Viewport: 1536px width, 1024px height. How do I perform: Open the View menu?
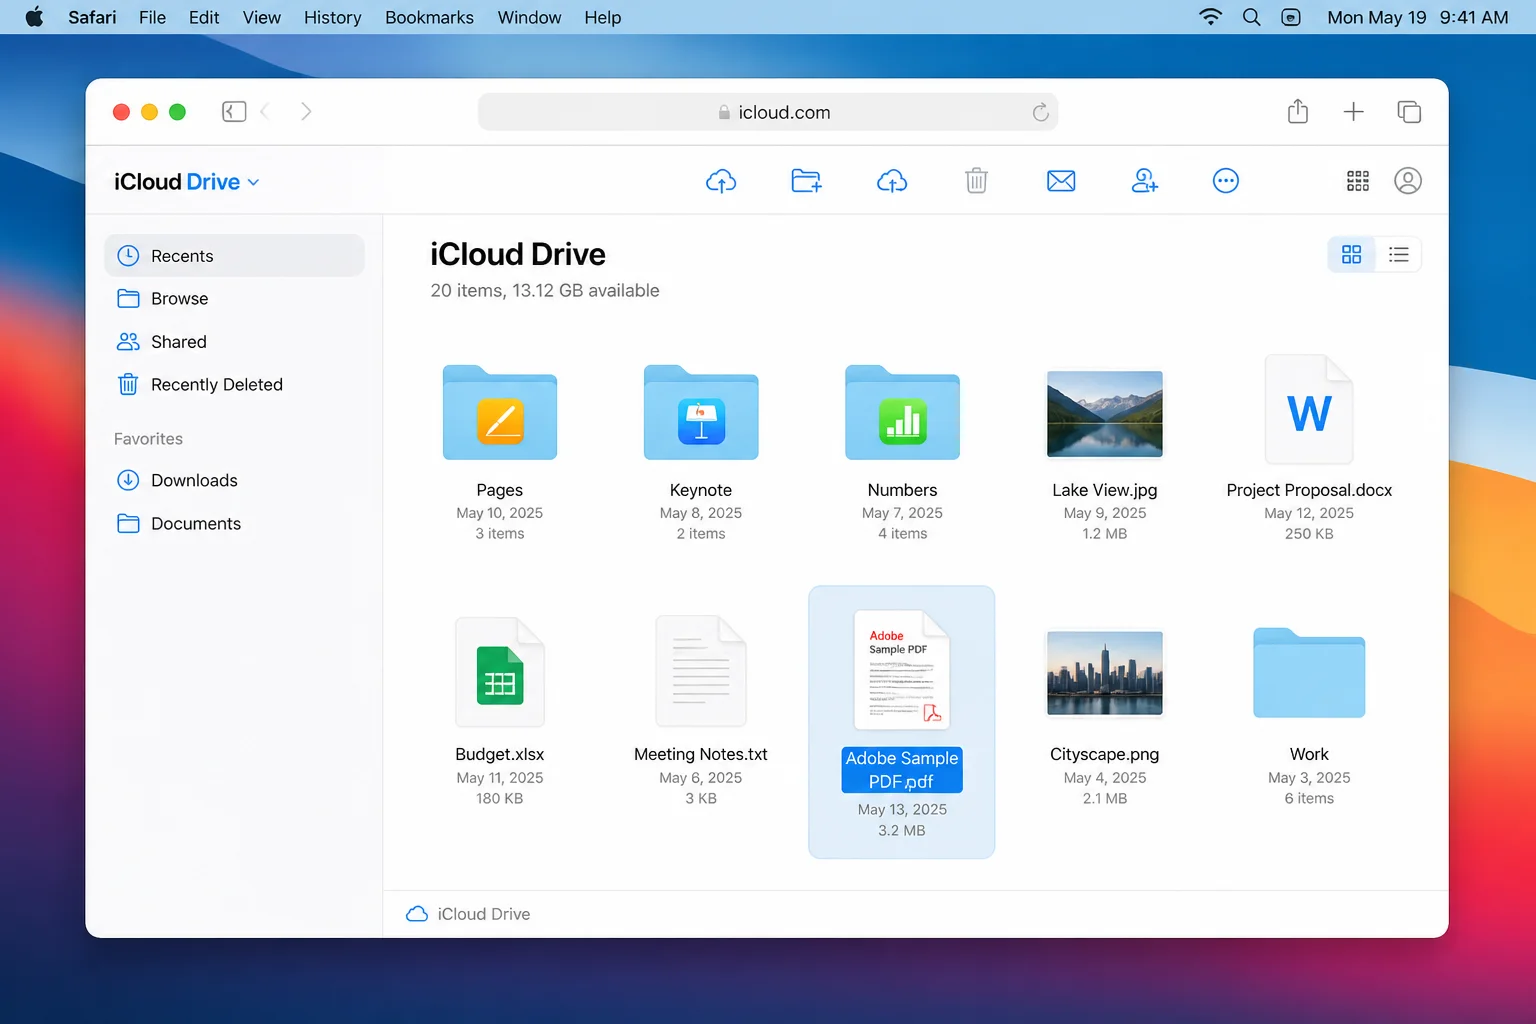pos(261,17)
